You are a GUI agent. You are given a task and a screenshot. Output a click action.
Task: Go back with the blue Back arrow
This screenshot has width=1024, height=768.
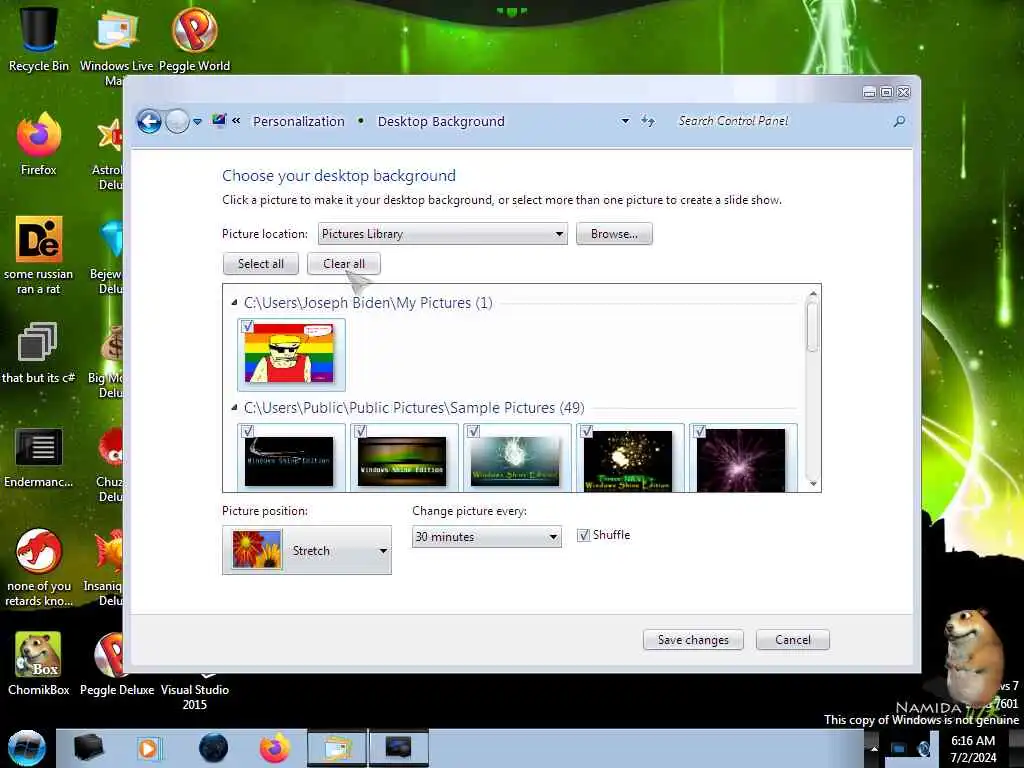pos(149,121)
